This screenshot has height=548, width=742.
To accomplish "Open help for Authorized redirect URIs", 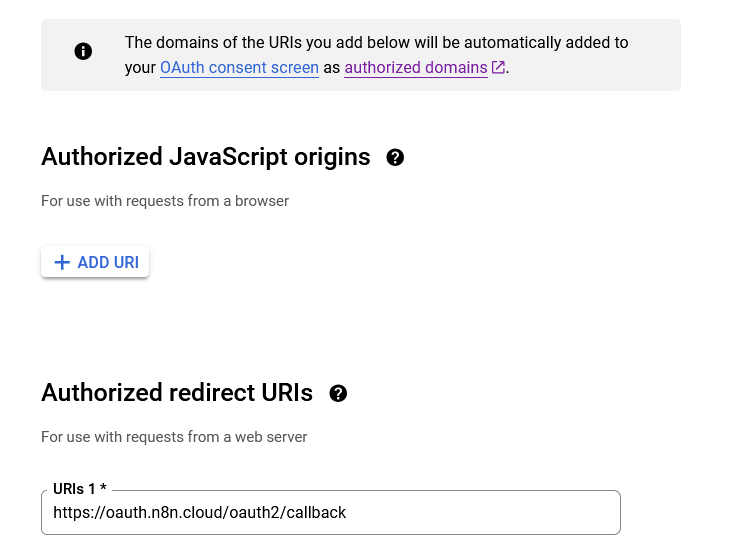I will tap(338, 393).
